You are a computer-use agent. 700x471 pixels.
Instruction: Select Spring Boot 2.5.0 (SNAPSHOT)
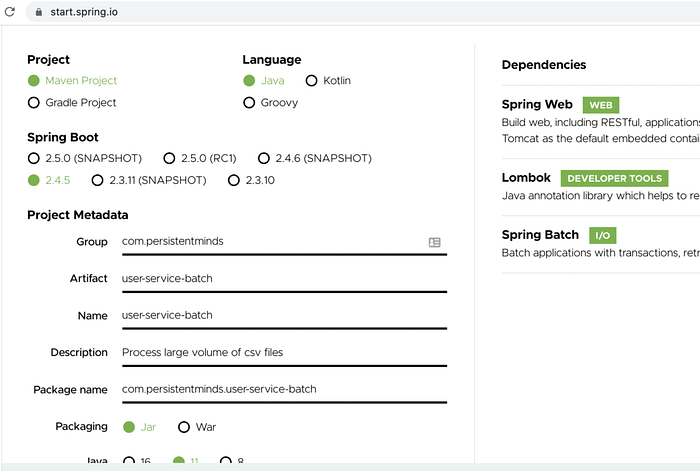[34, 158]
